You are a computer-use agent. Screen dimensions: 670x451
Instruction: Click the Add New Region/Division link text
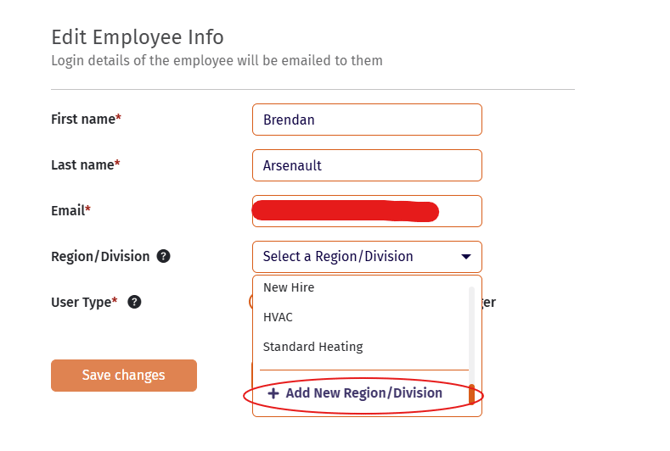point(364,393)
